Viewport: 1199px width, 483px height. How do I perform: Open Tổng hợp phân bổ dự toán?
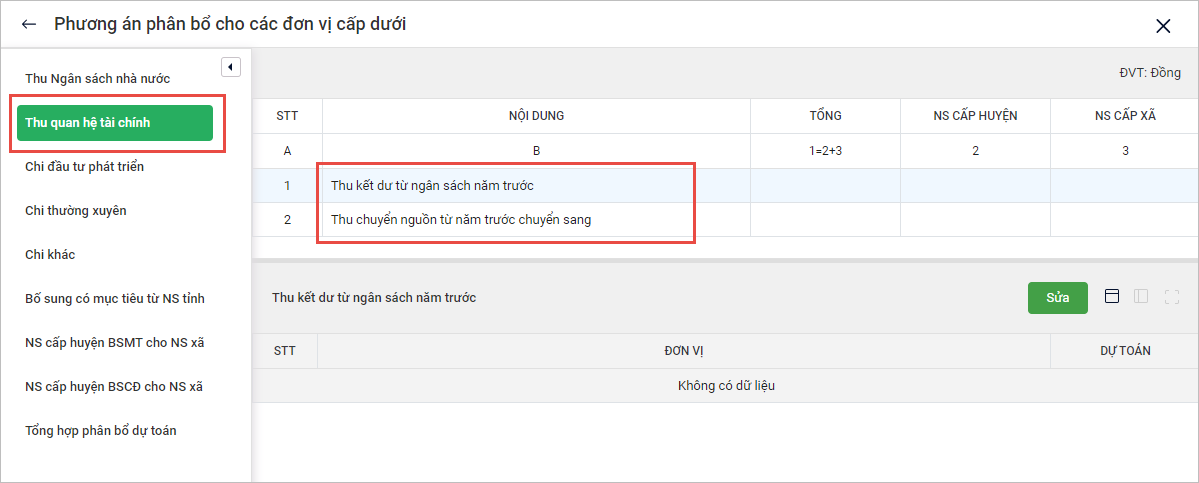pyautogui.click(x=101, y=430)
